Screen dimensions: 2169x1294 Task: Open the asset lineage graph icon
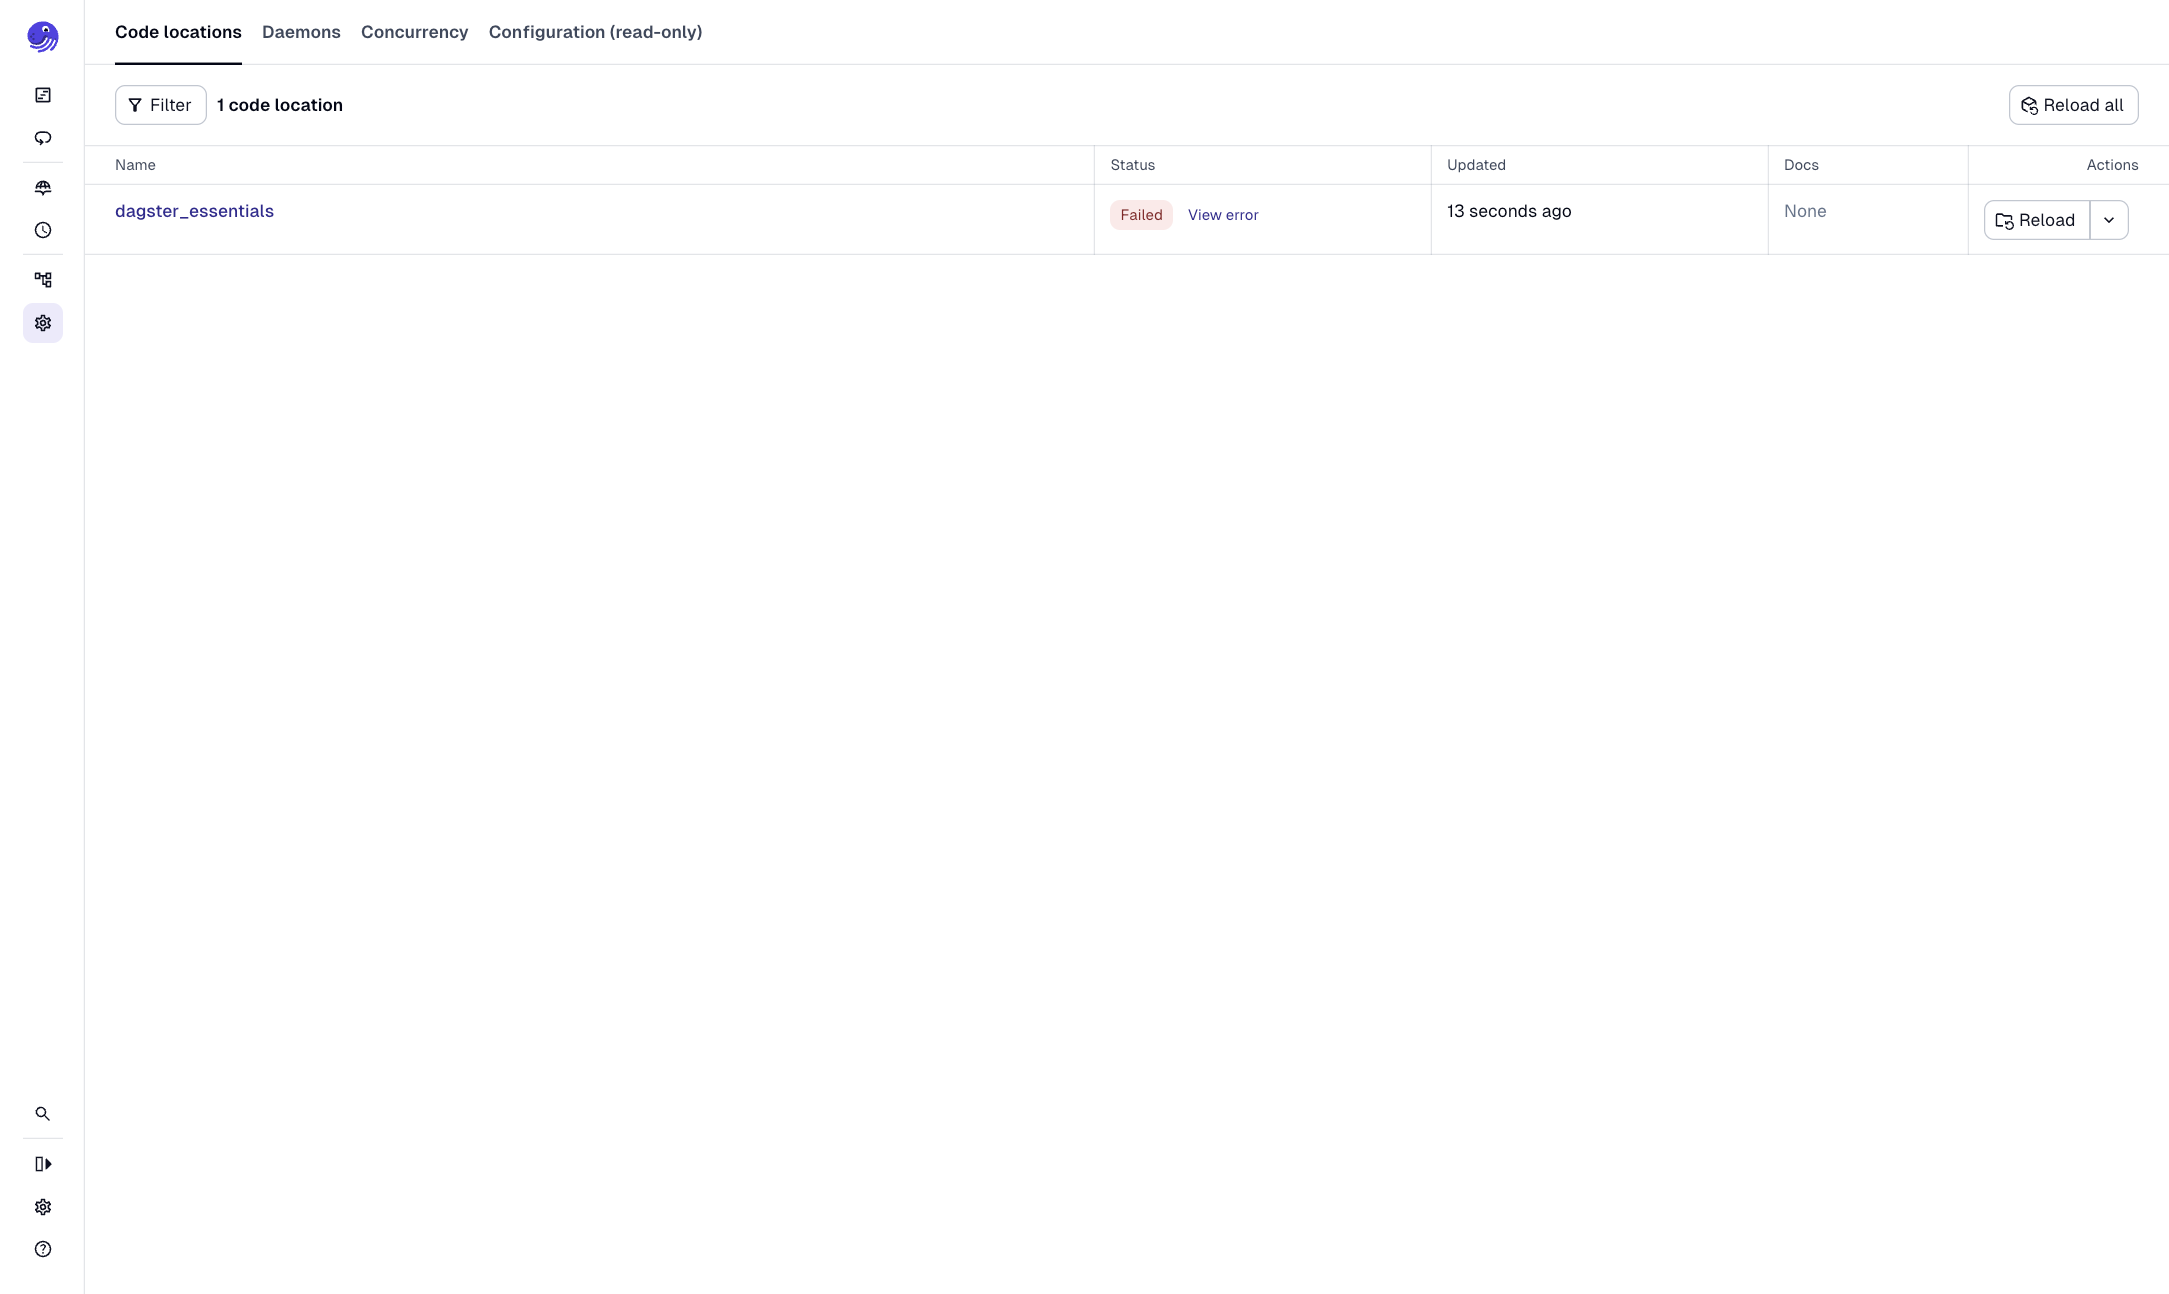42,279
